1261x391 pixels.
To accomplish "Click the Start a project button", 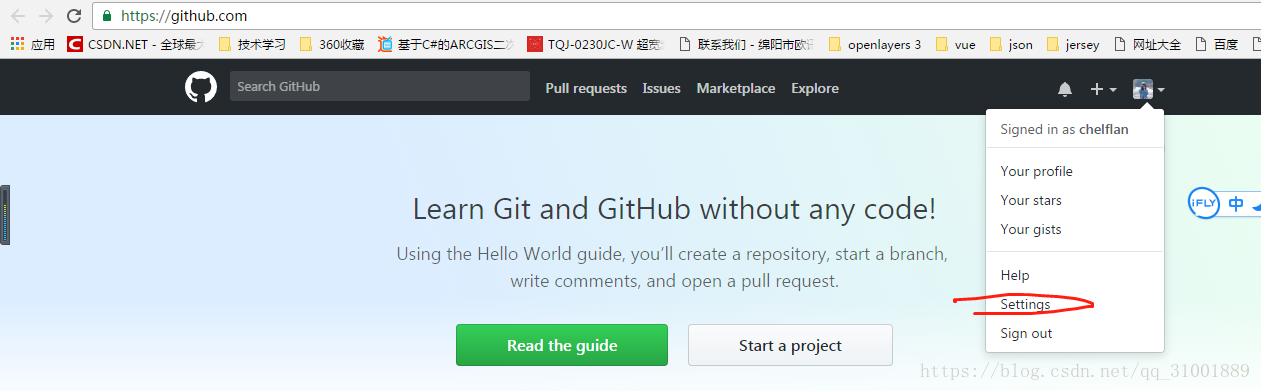I will [x=790, y=345].
